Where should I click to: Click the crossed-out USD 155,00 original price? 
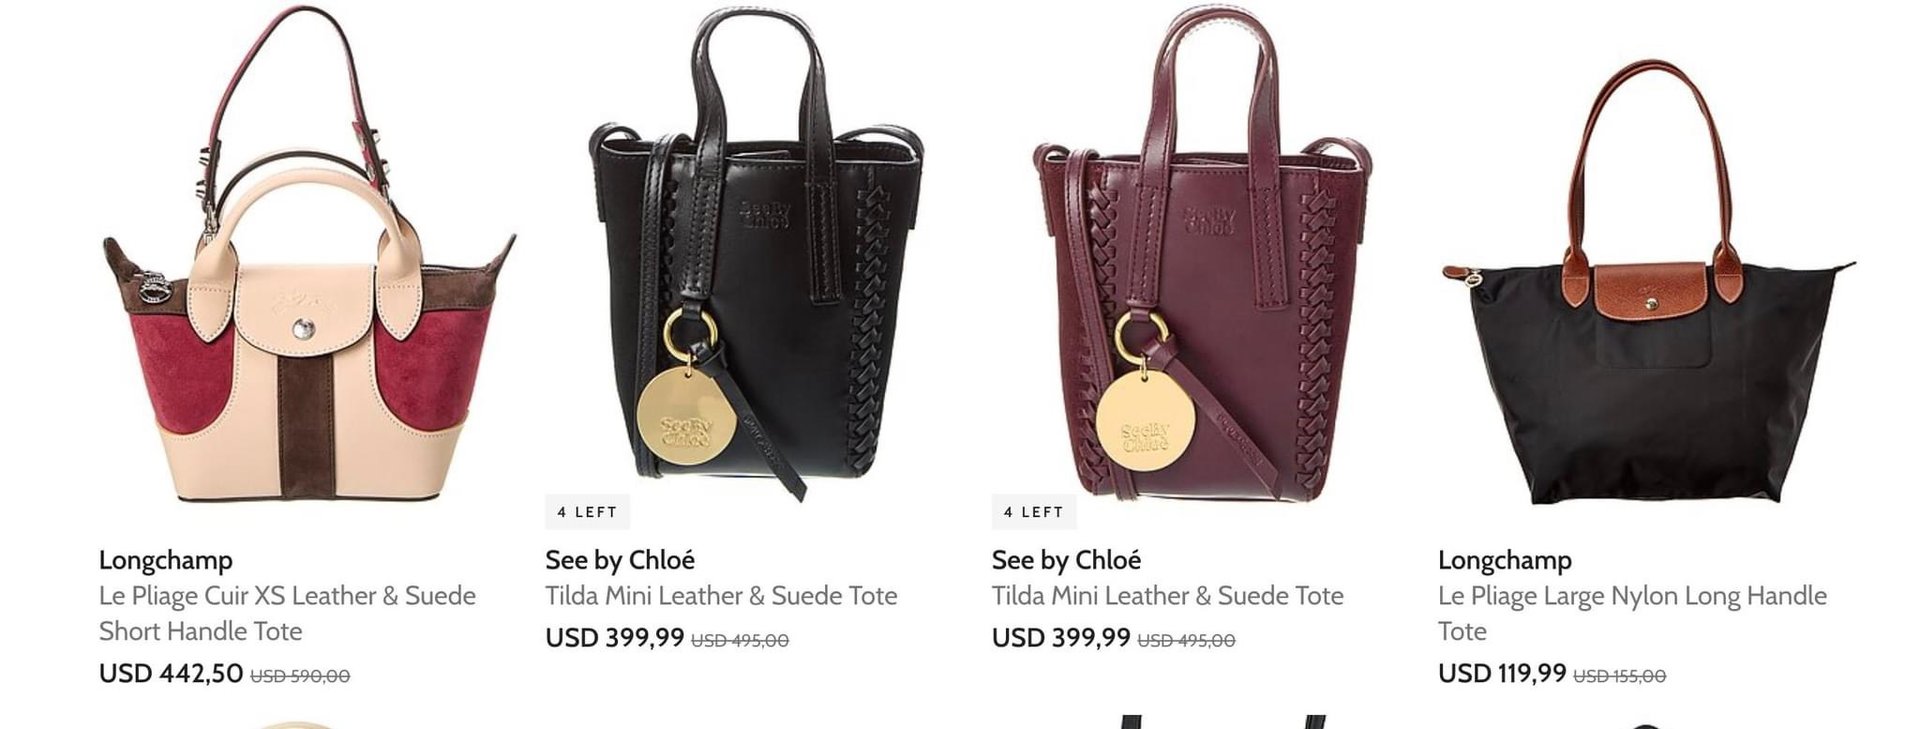pyautogui.click(x=1620, y=676)
